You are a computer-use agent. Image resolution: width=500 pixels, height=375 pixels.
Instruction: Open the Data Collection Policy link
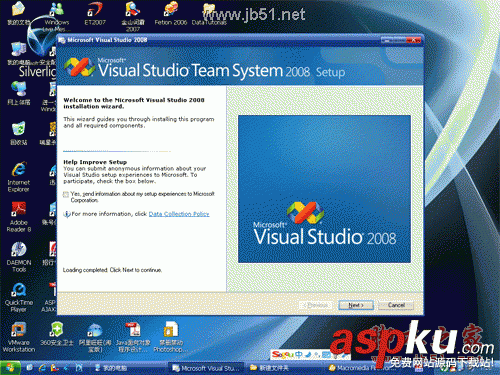pos(179,214)
